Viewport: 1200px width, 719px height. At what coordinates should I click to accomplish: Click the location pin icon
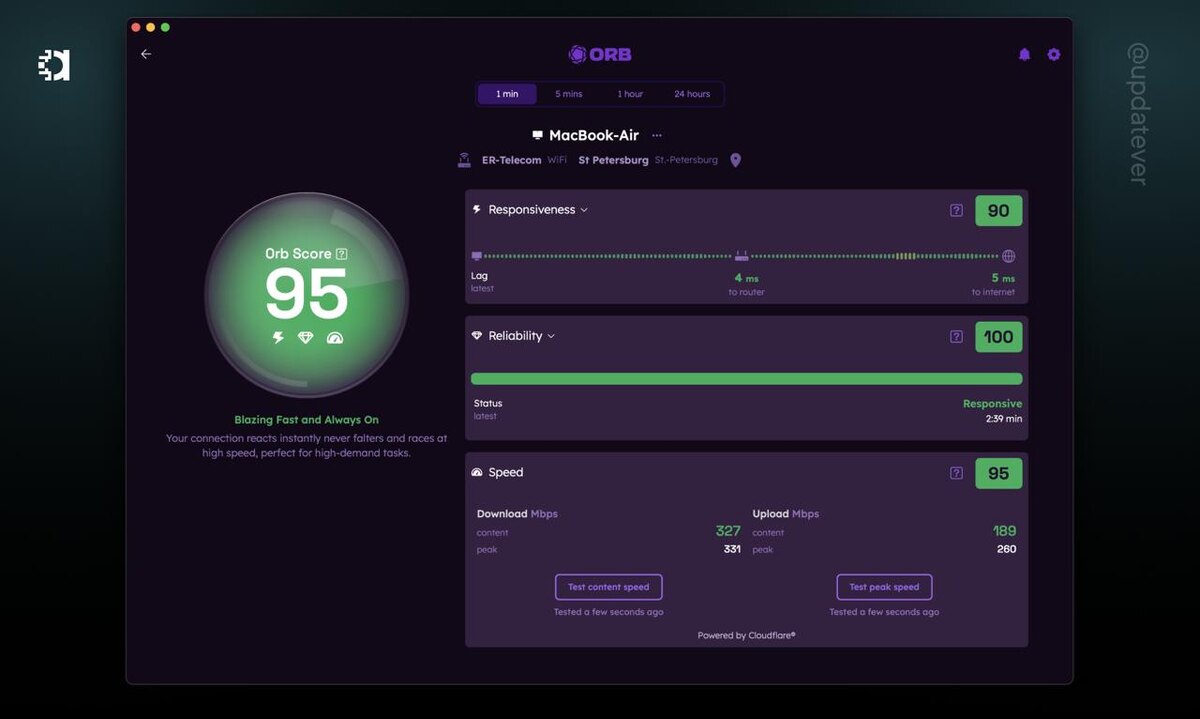click(736, 160)
